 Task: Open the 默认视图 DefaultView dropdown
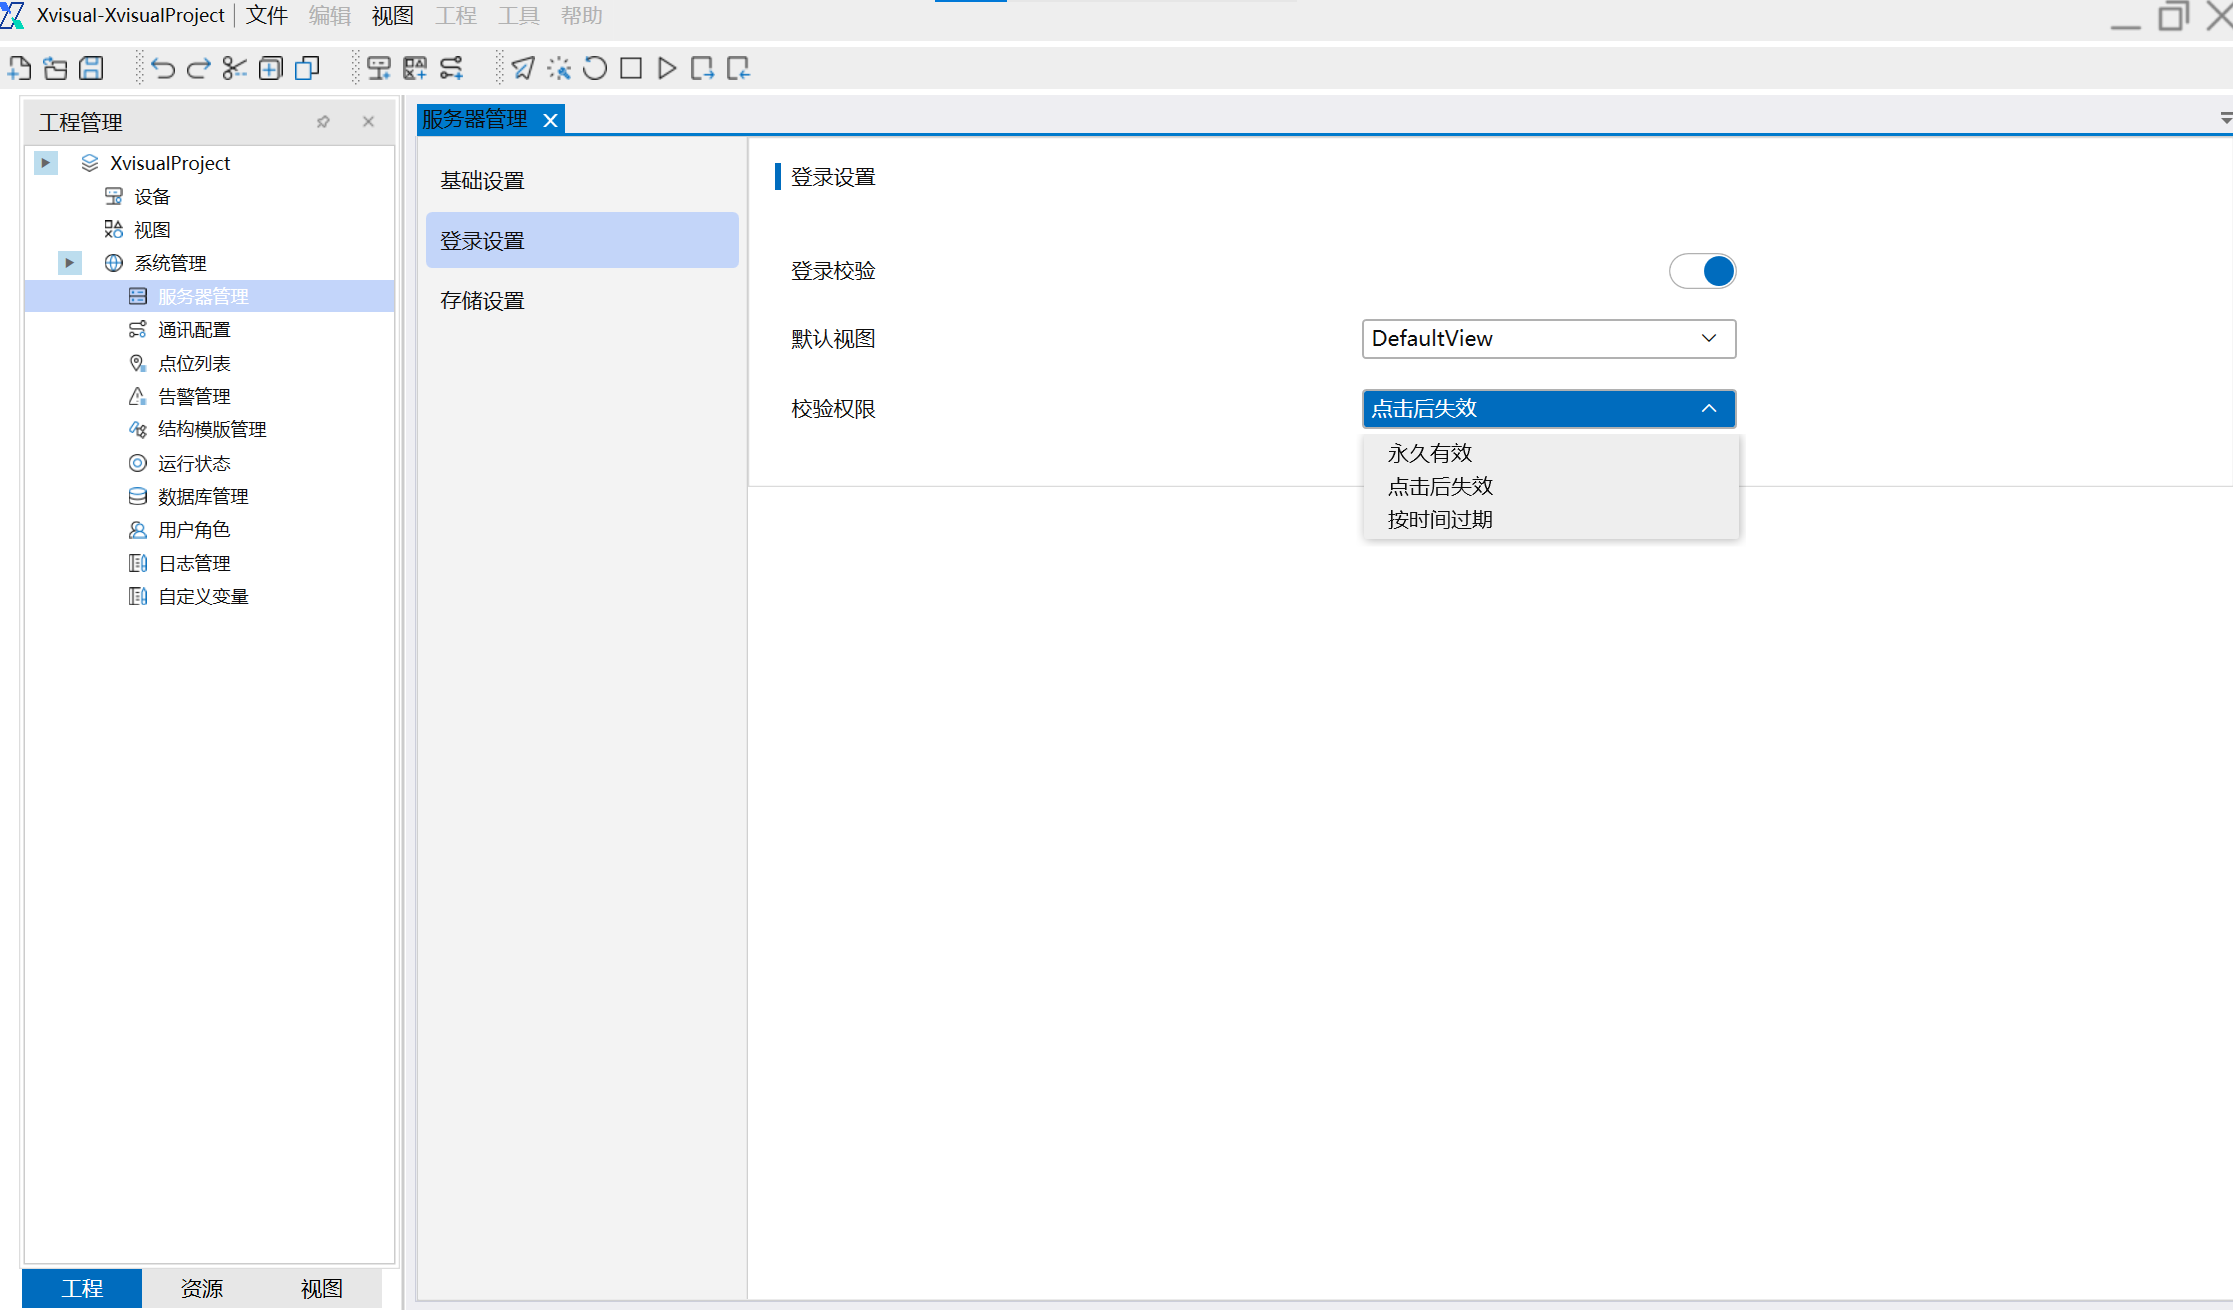tap(1548, 339)
